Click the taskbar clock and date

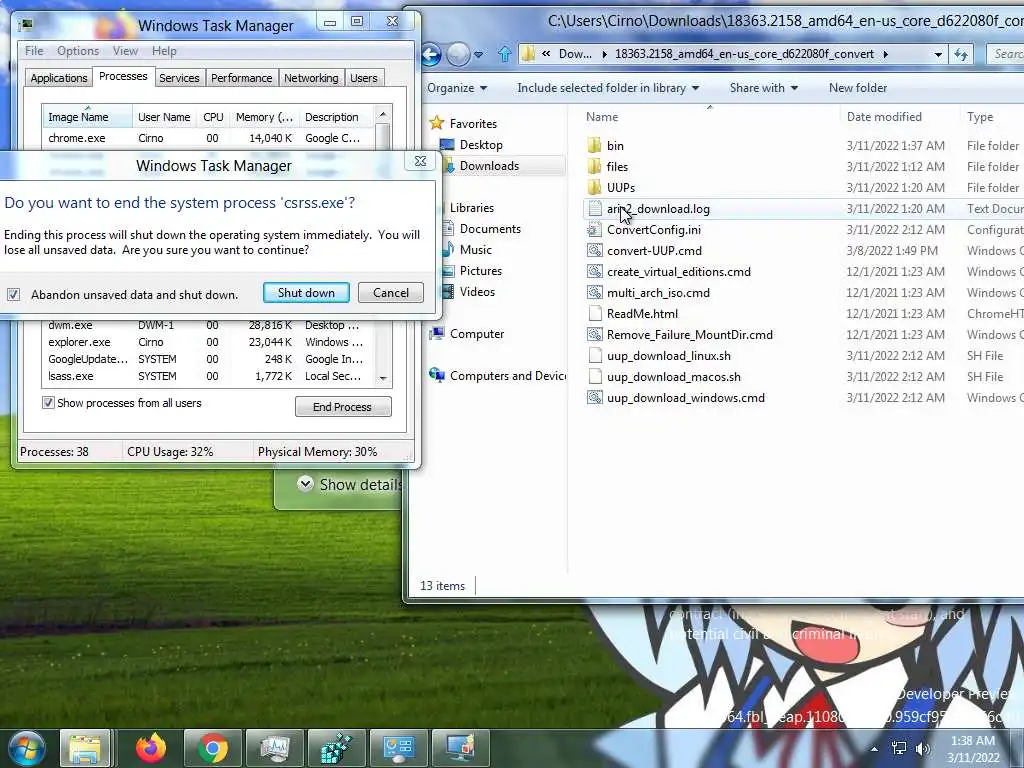(973, 749)
